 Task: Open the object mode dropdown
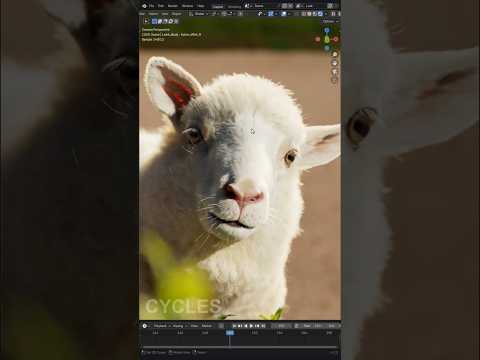coord(199,14)
